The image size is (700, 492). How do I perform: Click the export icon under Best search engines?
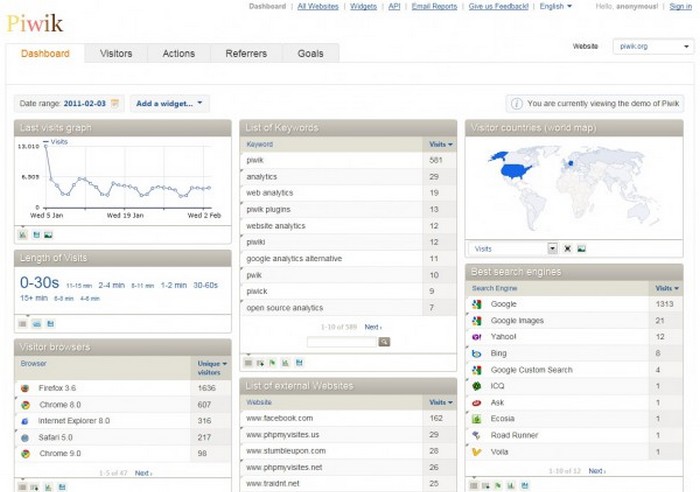click(x=525, y=486)
